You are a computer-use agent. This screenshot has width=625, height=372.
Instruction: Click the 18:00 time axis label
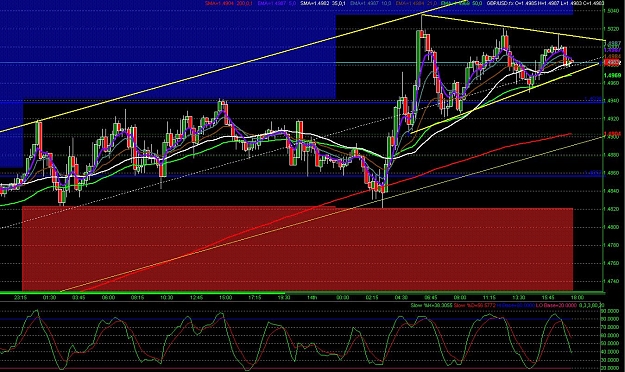point(577,297)
